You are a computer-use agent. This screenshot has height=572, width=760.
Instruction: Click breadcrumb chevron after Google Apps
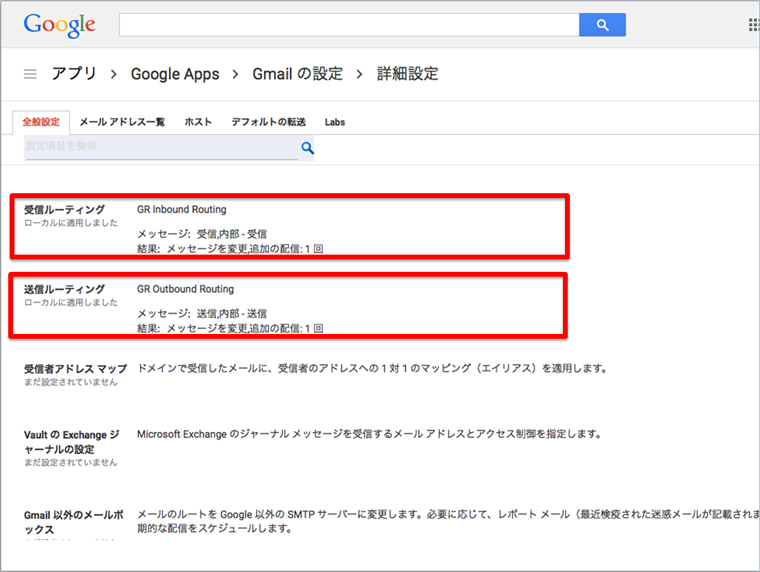coord(236,74)
